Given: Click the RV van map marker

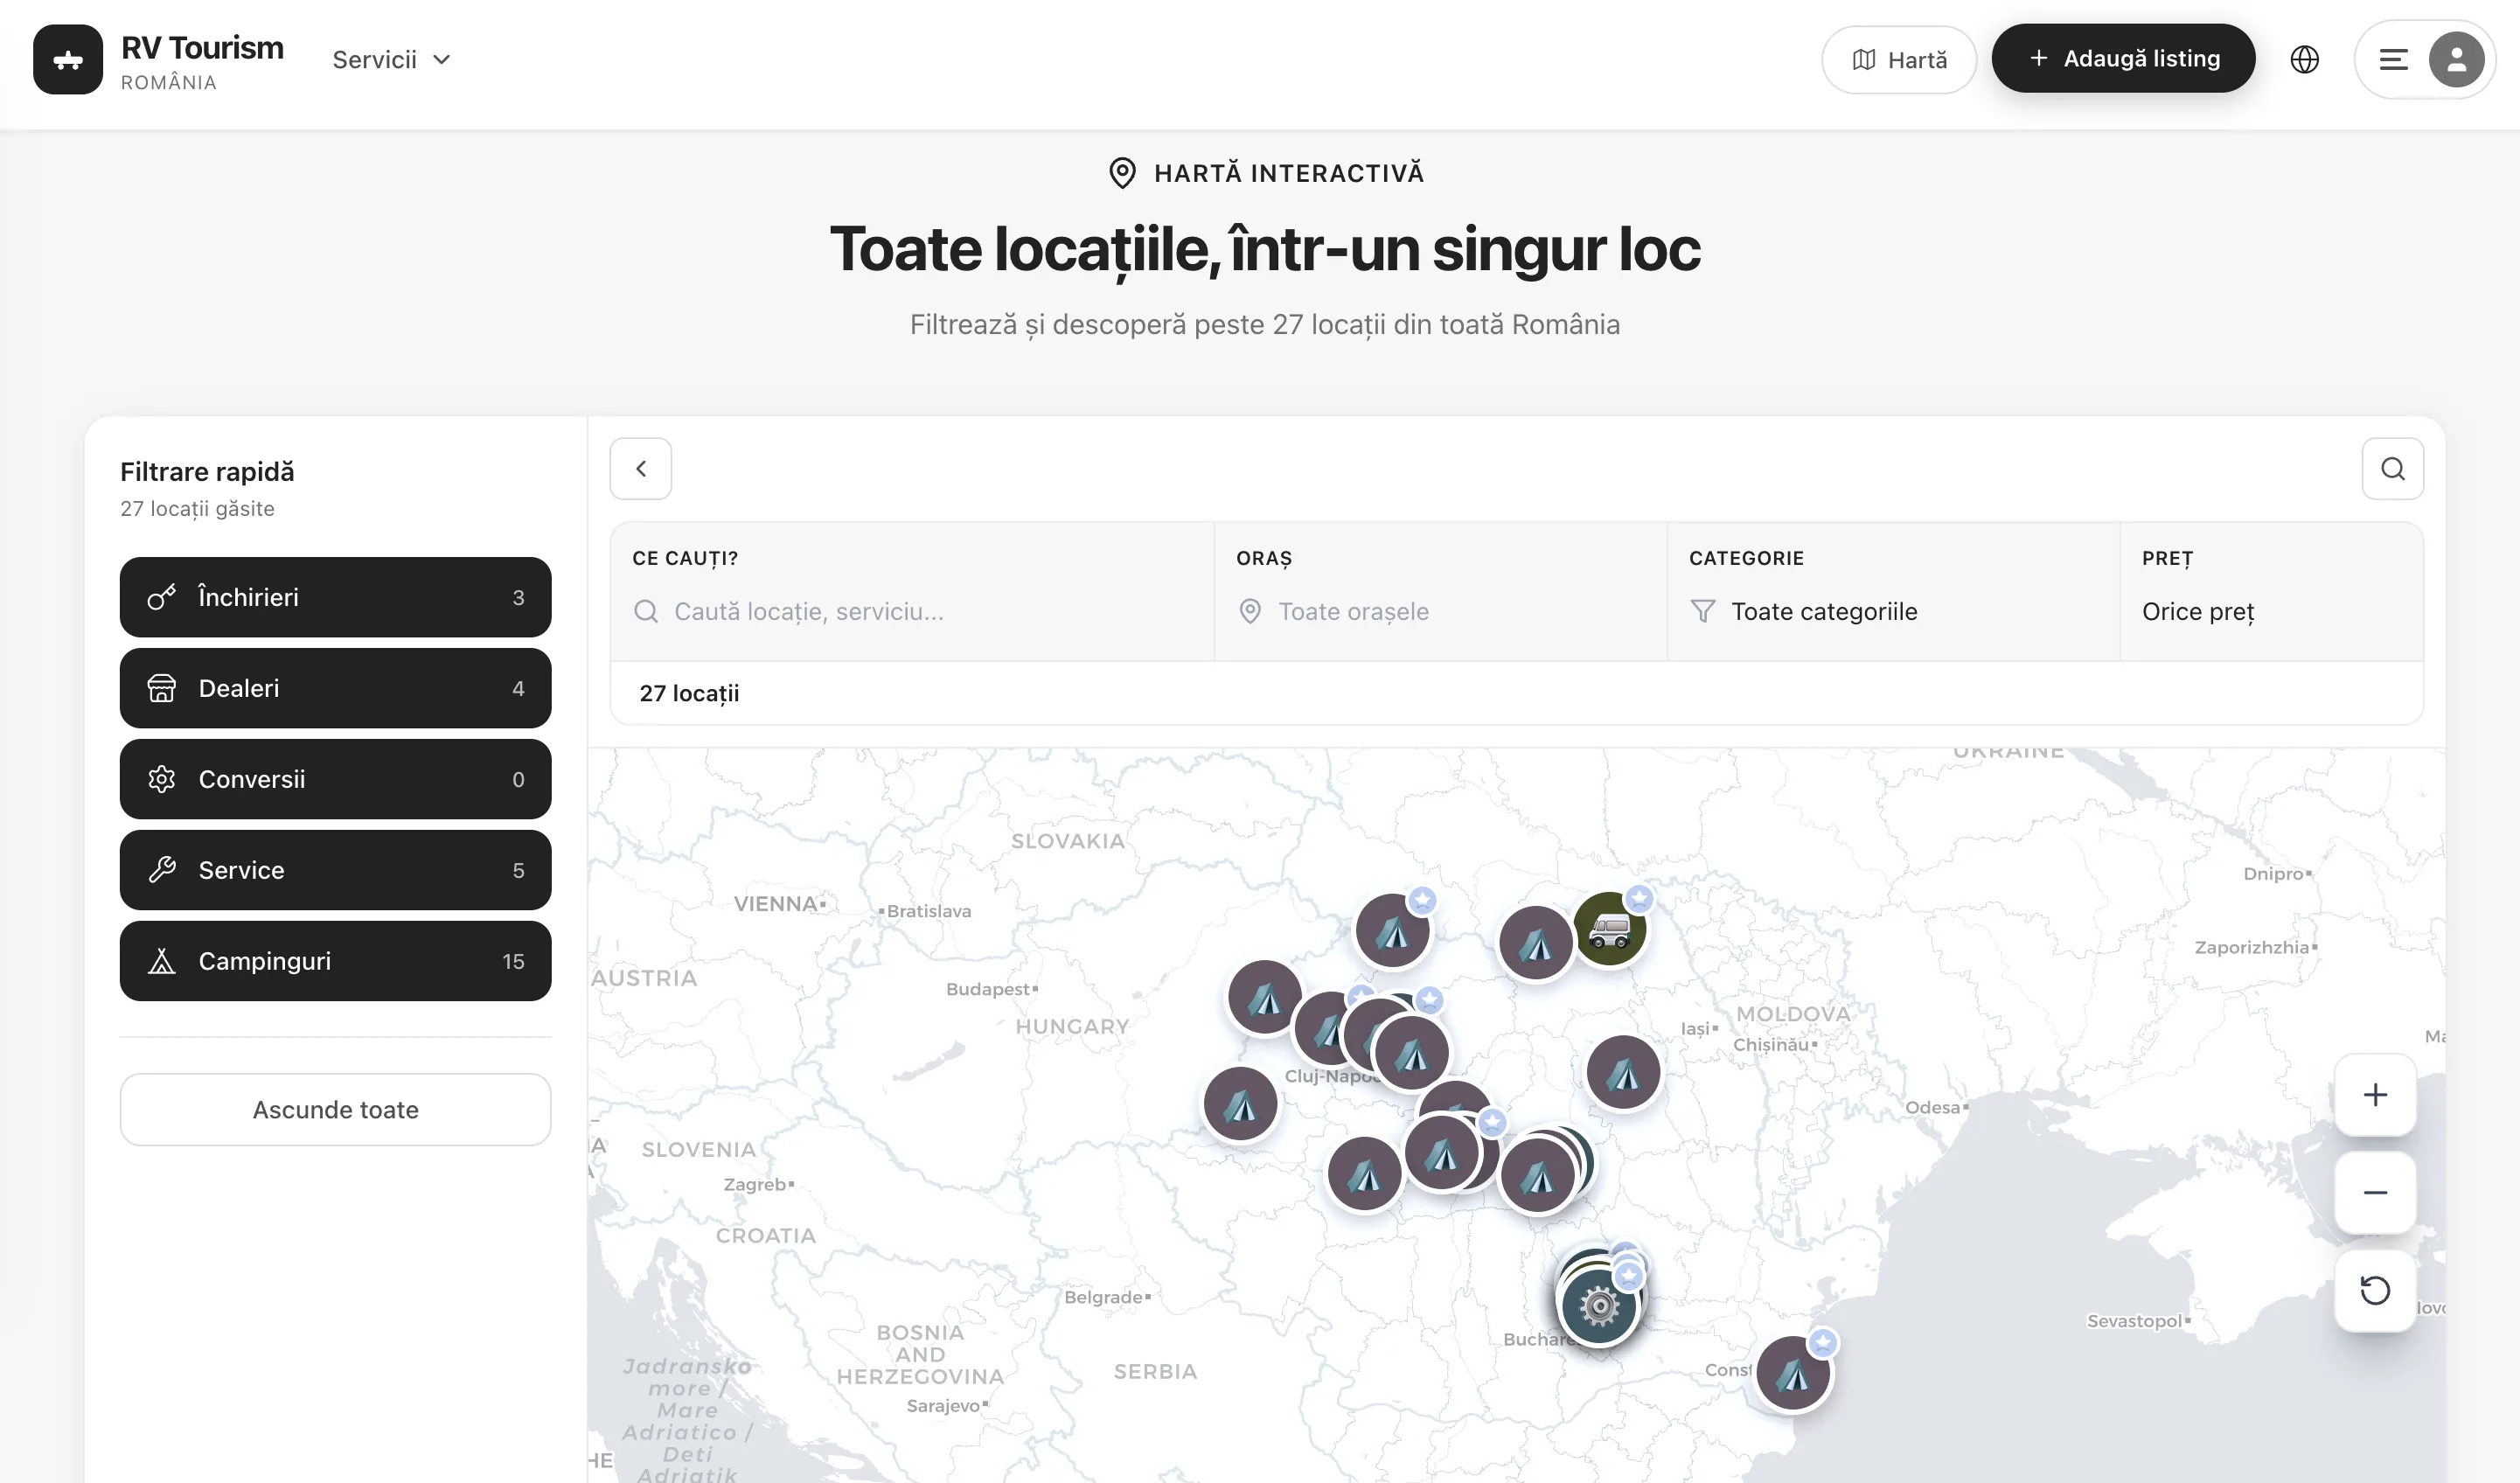Looking at the screenshot, I should tap(1609, 930).
